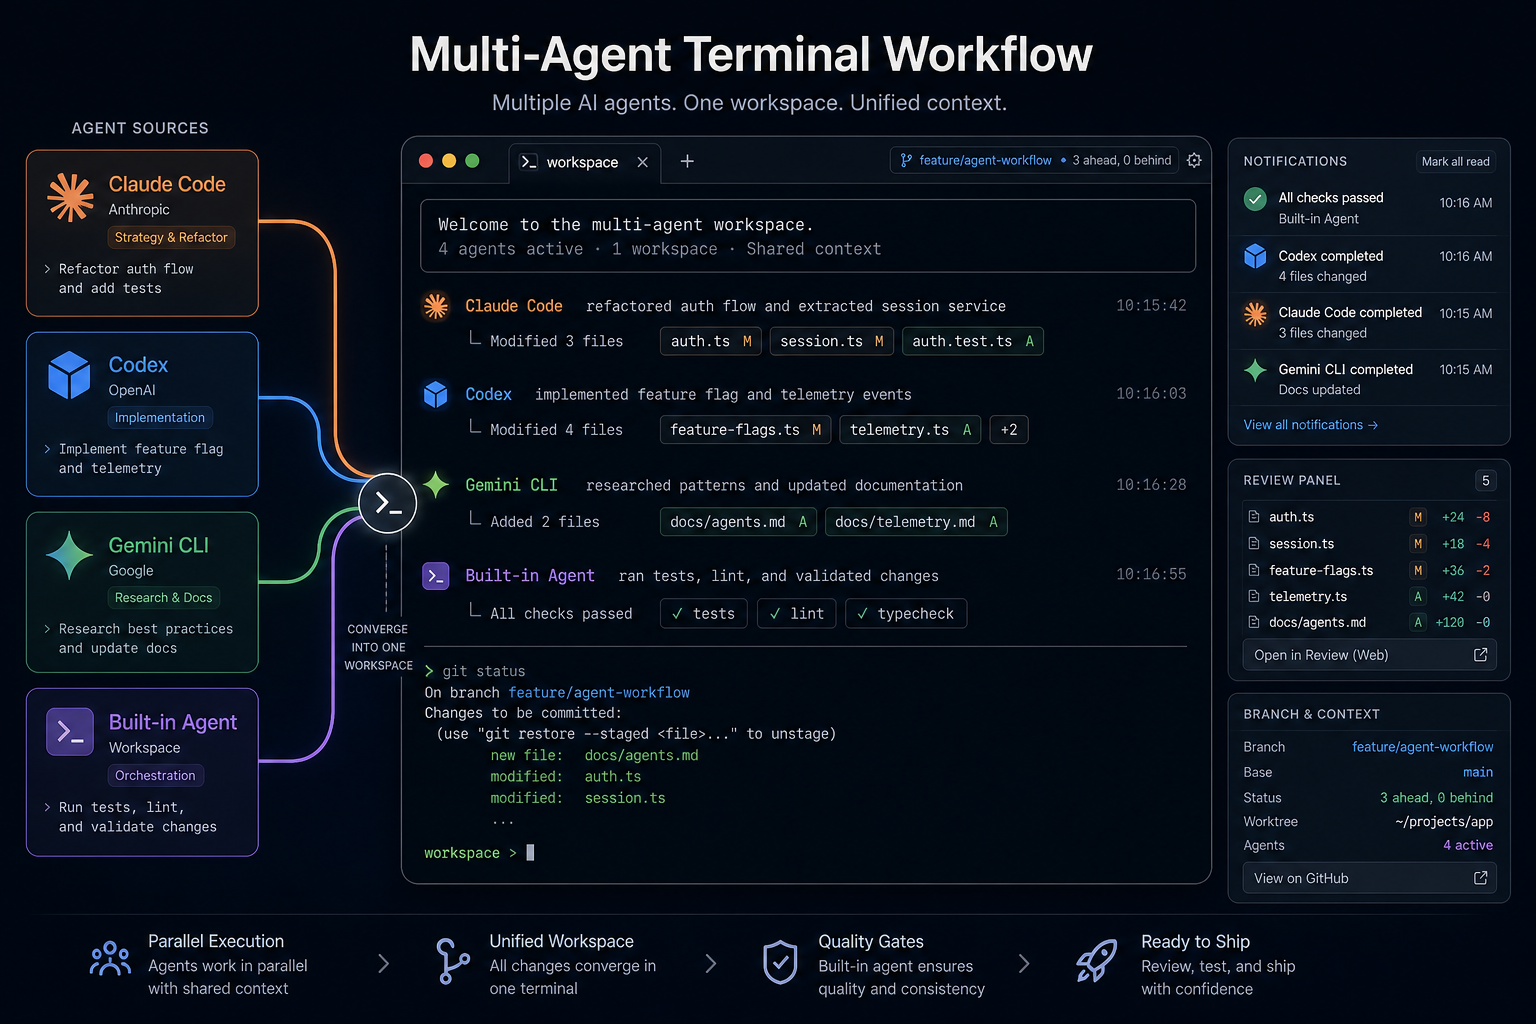Viewport: 1536px width, 1024px height.
Task: Expand the +2 more files chip for Codex
Action: [x=1009, y=430]
